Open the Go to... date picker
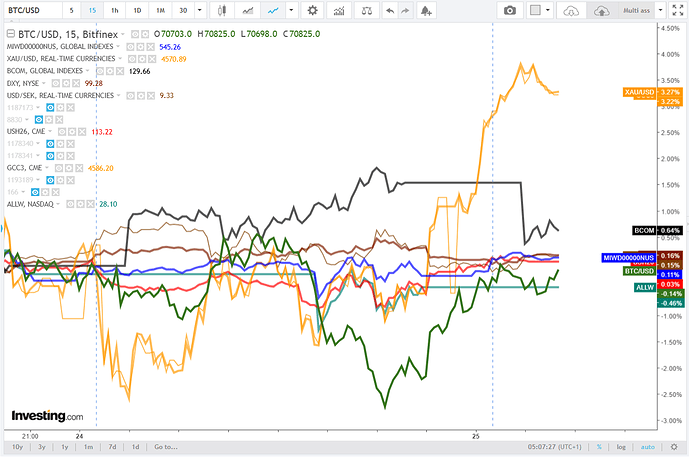Screen dimensions: 689x457 click(x=166, y=447)
